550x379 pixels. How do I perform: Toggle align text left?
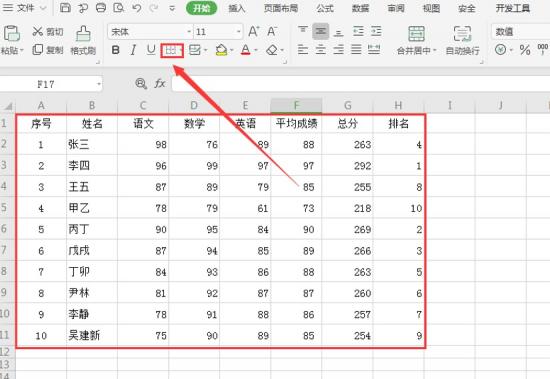click(x=303, y=49)
